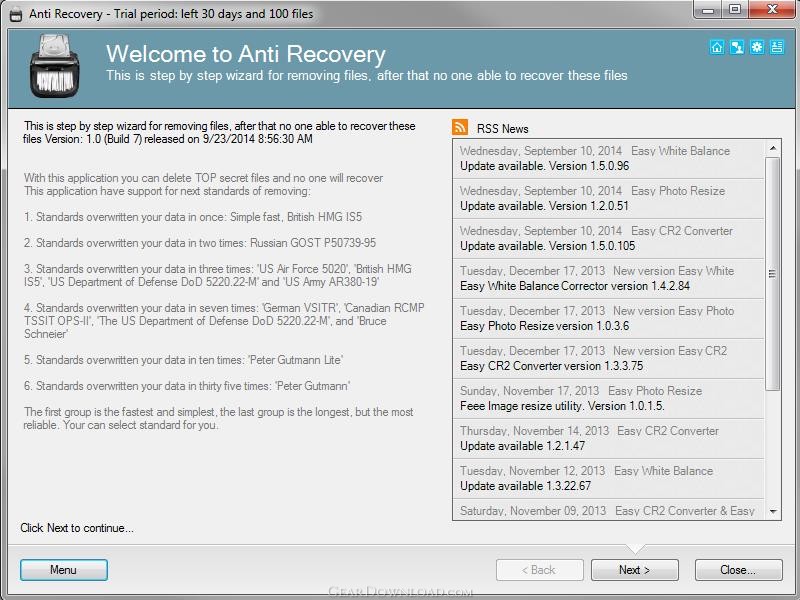Open the Menu button
Image resolution: width=800 pixels, height=600 pixels.
point(64,570)
